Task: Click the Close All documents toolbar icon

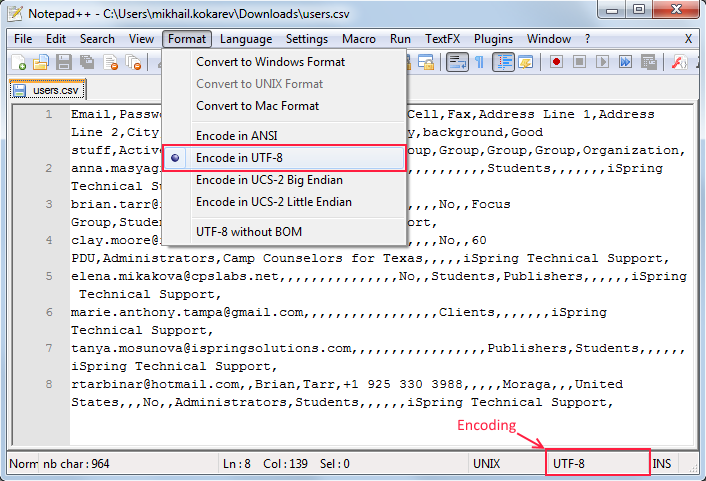Action: [133, 62]
